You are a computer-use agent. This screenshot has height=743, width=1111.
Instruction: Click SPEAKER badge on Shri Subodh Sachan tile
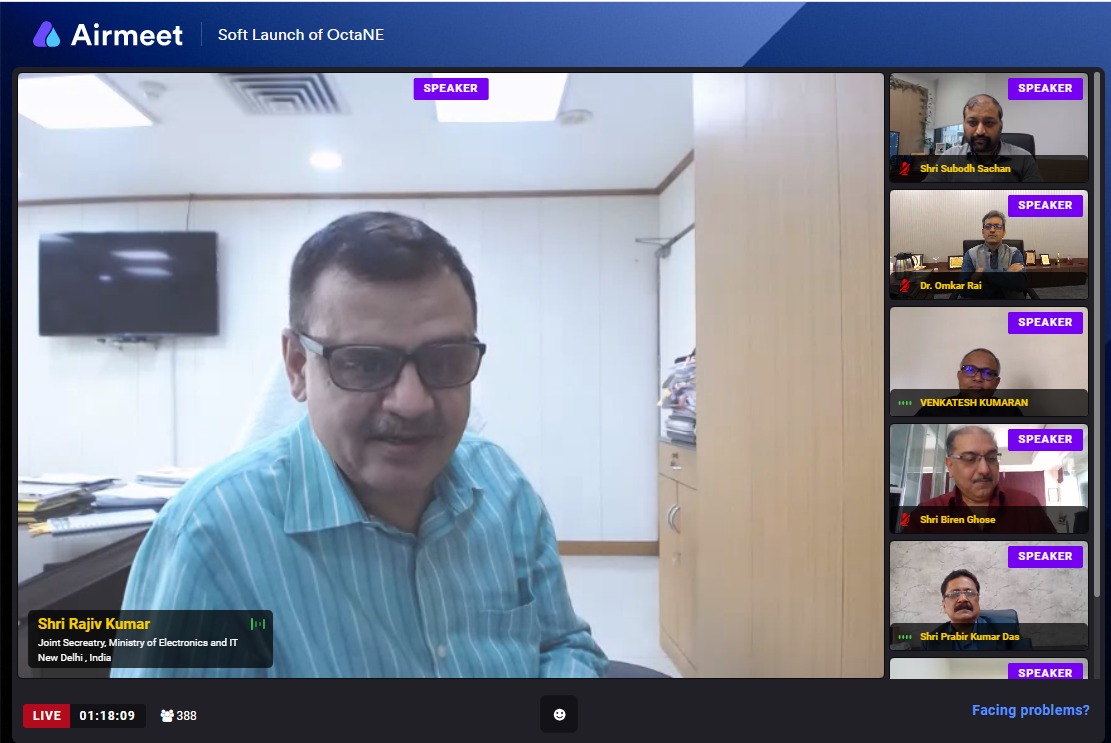tap(1045, 89)
